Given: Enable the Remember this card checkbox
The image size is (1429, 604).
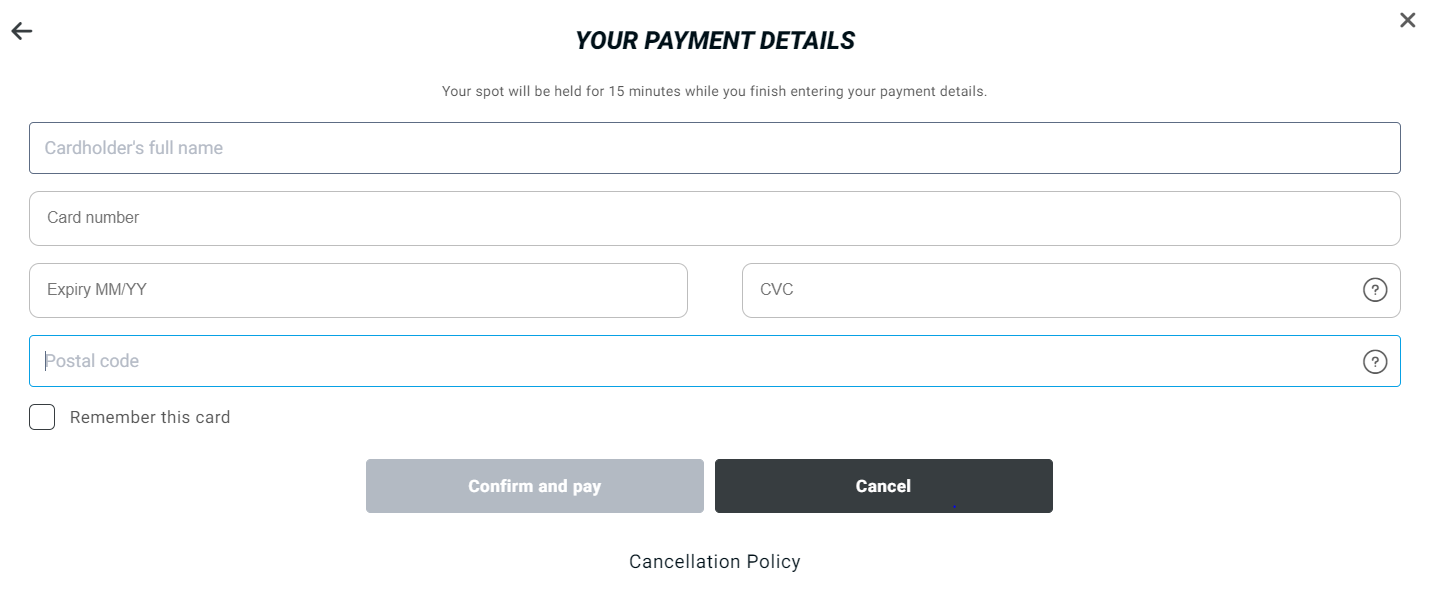Looking at the screenshot, I should coord(42,417).
